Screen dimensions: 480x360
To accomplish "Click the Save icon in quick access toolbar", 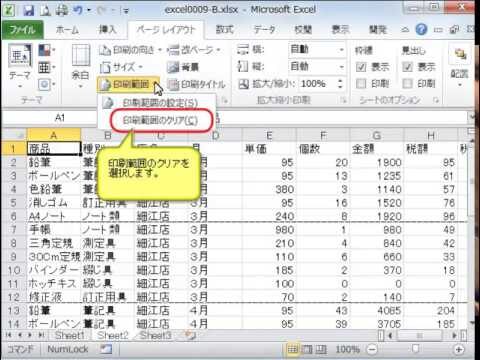I will (x=29, y=10).
